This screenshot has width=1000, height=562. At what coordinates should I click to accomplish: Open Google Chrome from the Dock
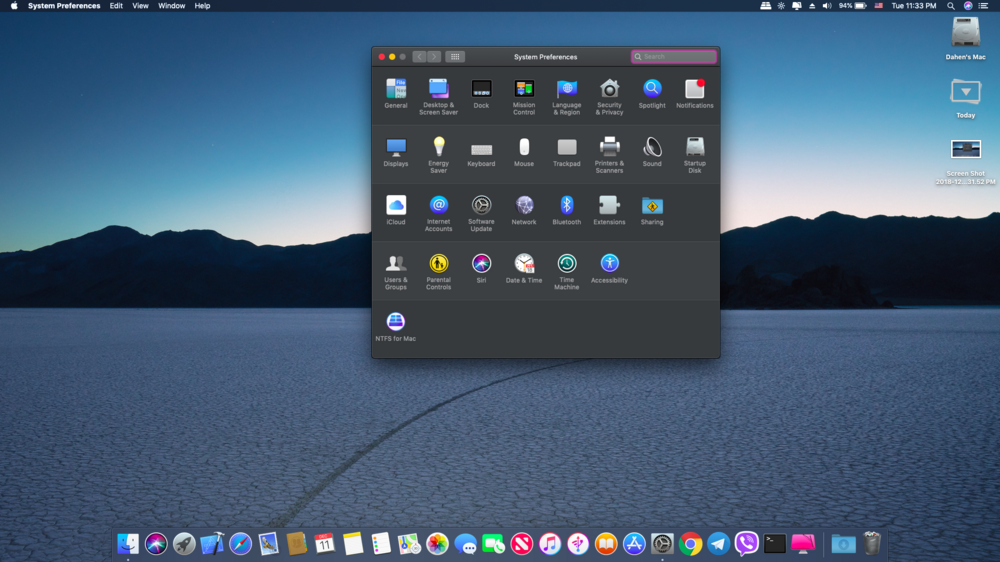[690, 544]
